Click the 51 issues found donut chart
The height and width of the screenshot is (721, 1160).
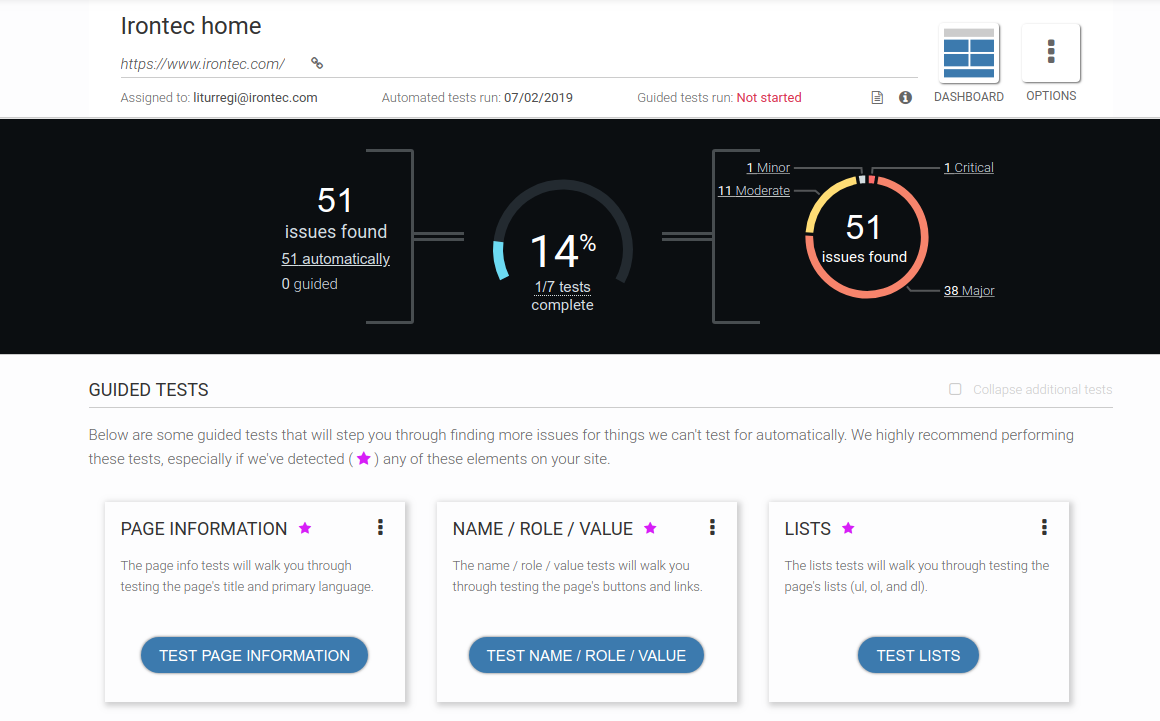tap(866, 237)
